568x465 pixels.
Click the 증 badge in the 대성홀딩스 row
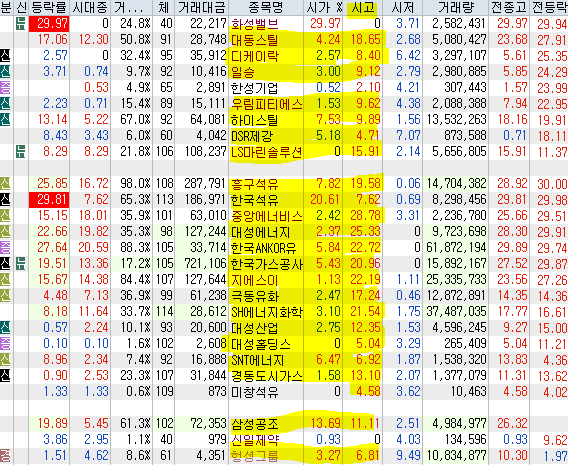click(x=5, y=343)
